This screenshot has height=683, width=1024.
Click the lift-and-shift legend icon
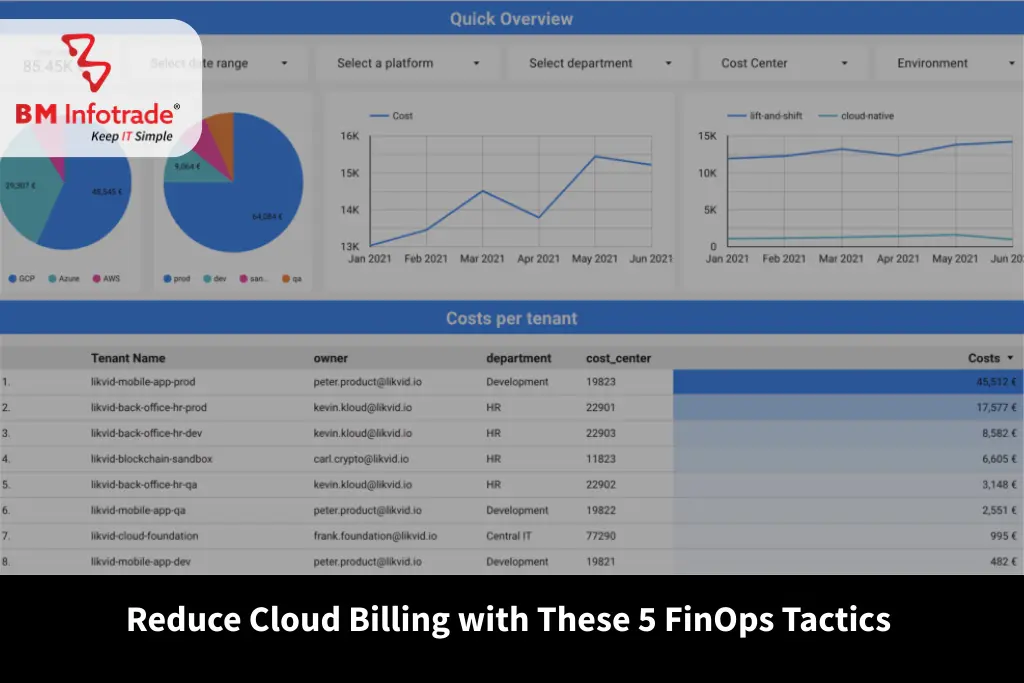(735, 115)
